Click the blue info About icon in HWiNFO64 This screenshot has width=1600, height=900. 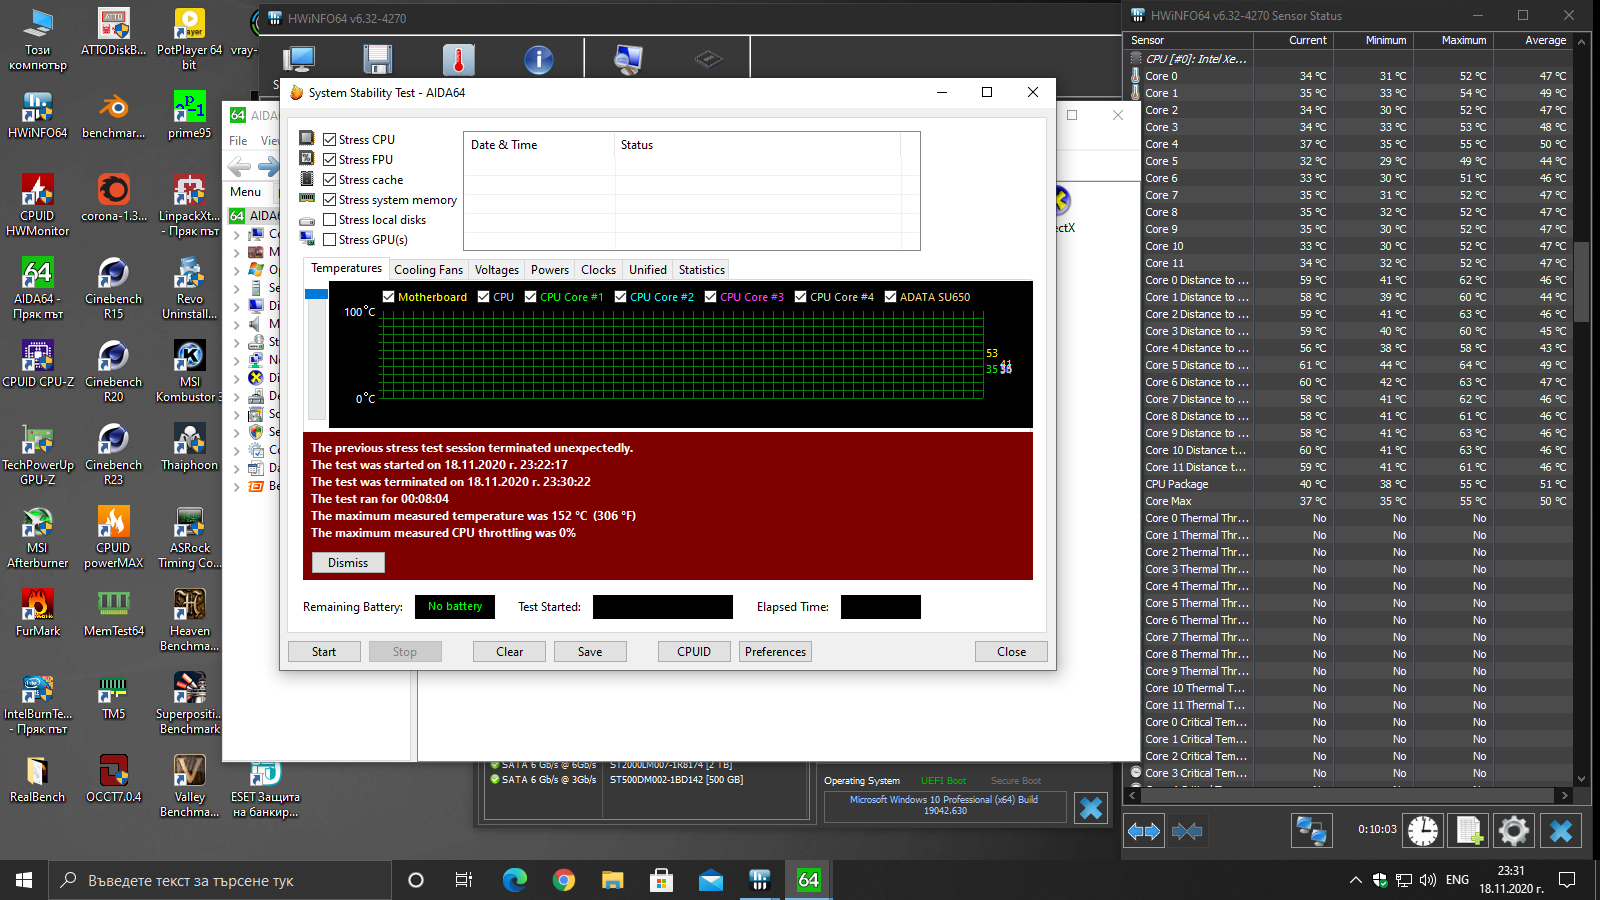[539, 60]
